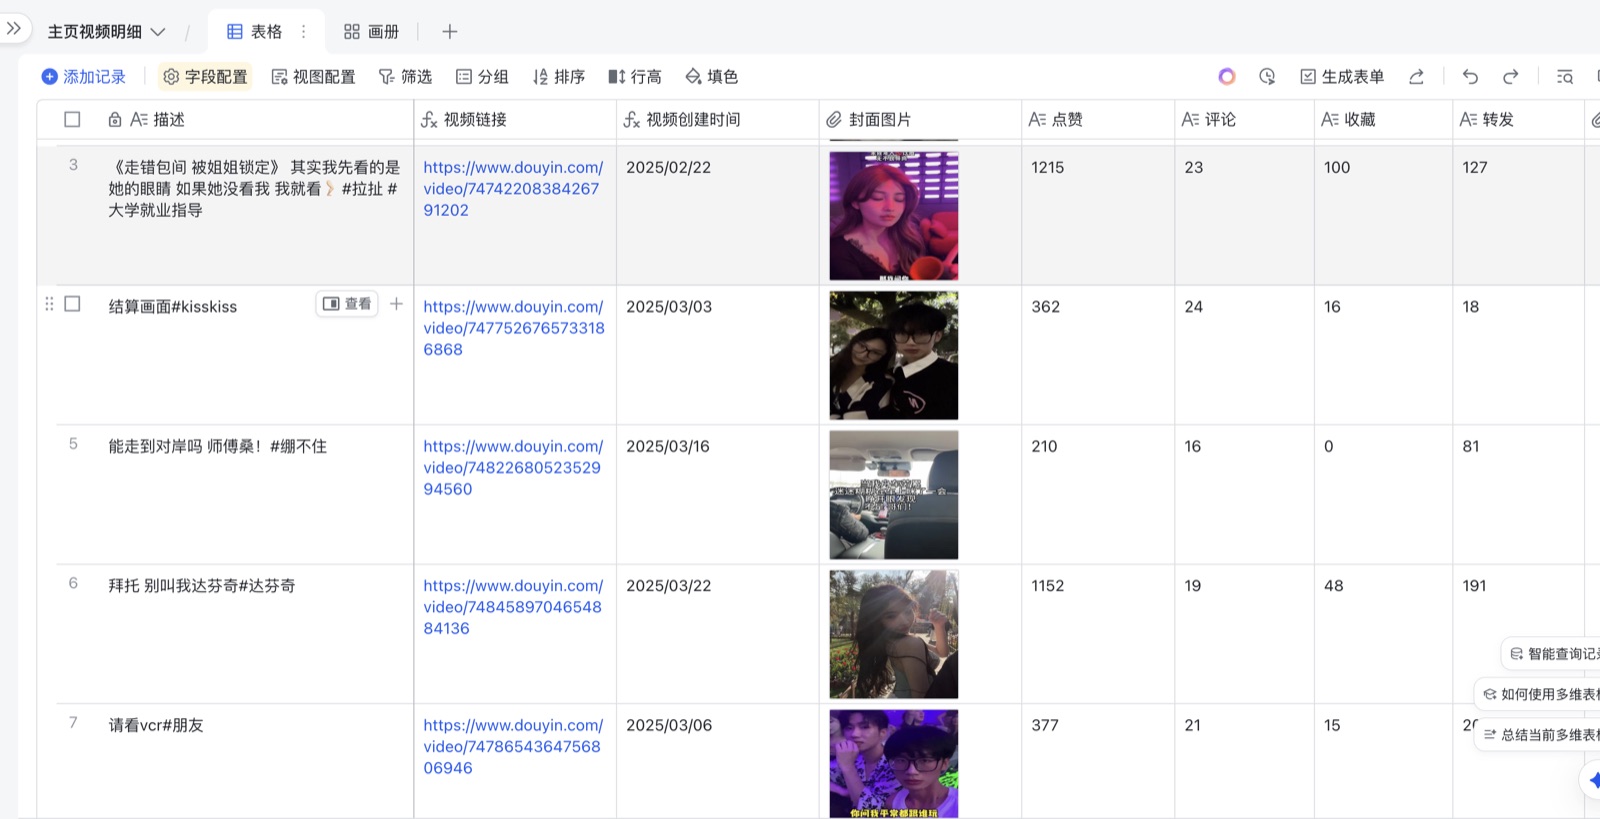Viewport: 1600px width, 819px height.
Task: Check the row checkbox for 结算画面#kisskiss
Action: [x=72, y=304]
